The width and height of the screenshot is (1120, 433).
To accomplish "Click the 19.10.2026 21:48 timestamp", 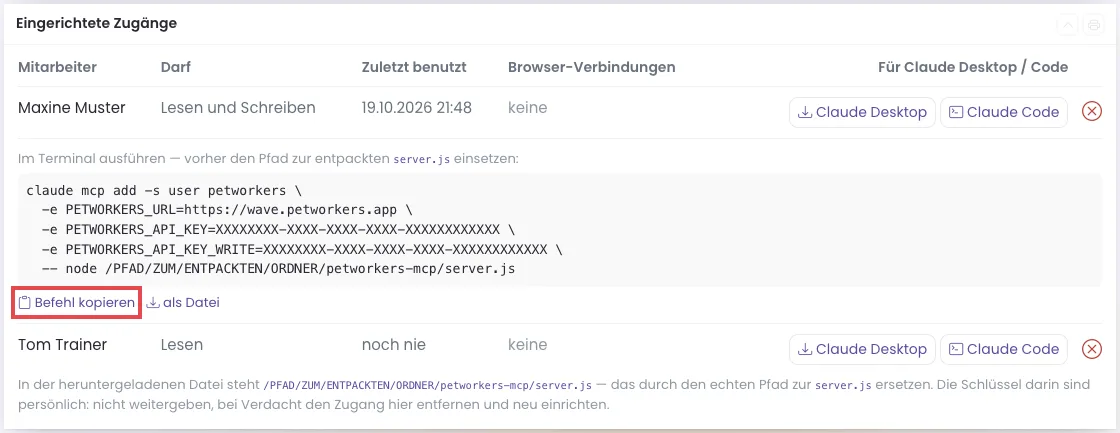I will (x=416, y=108).
